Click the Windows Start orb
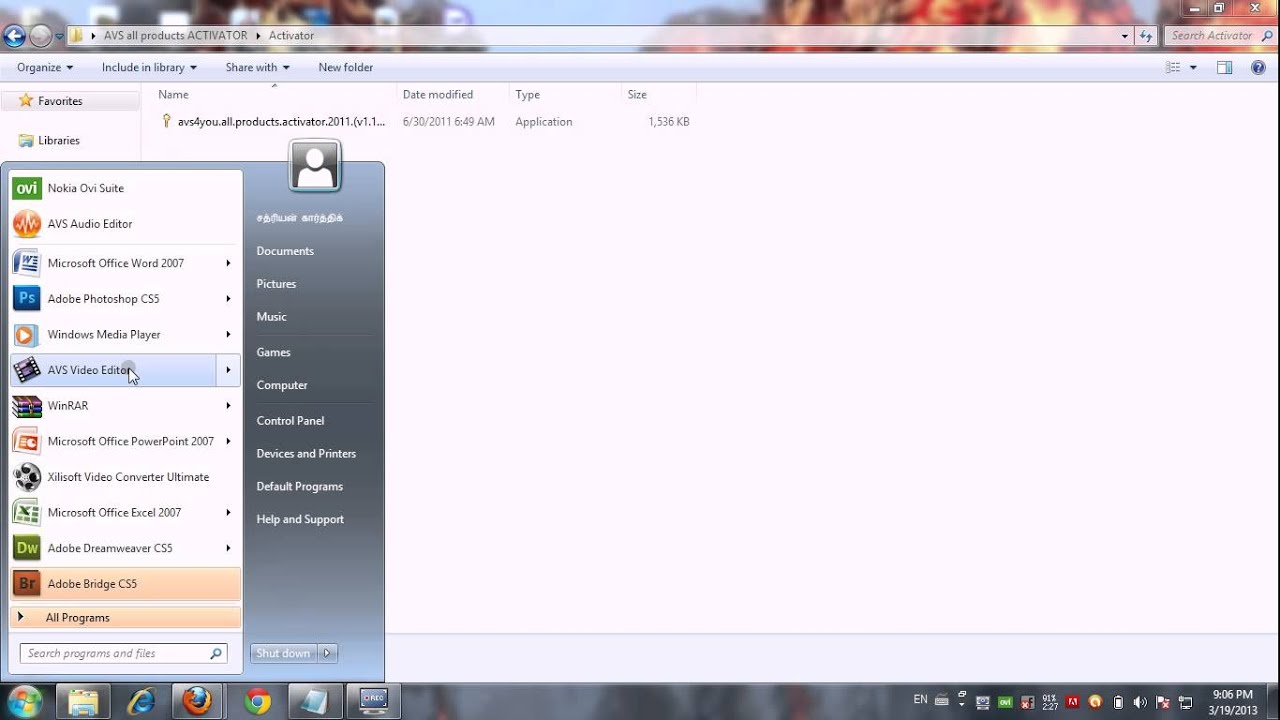 coord(24,701)
